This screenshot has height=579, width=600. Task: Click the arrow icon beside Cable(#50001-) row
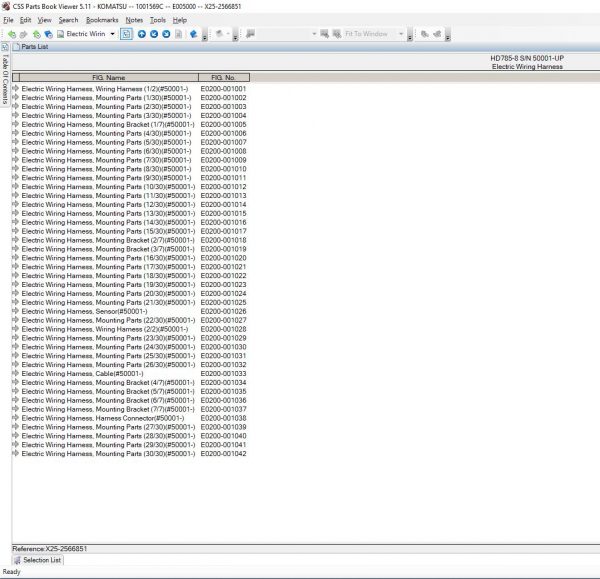[x=16, y=373]
